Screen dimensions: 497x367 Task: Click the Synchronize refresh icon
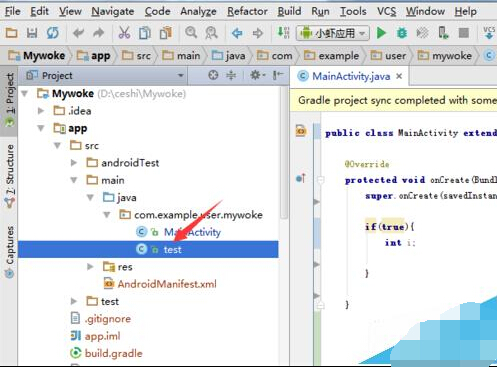click(x=53, y=33)
